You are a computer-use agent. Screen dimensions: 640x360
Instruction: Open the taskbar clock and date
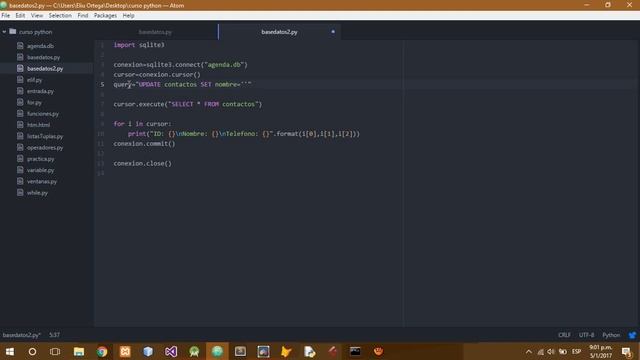click(601, 351)
